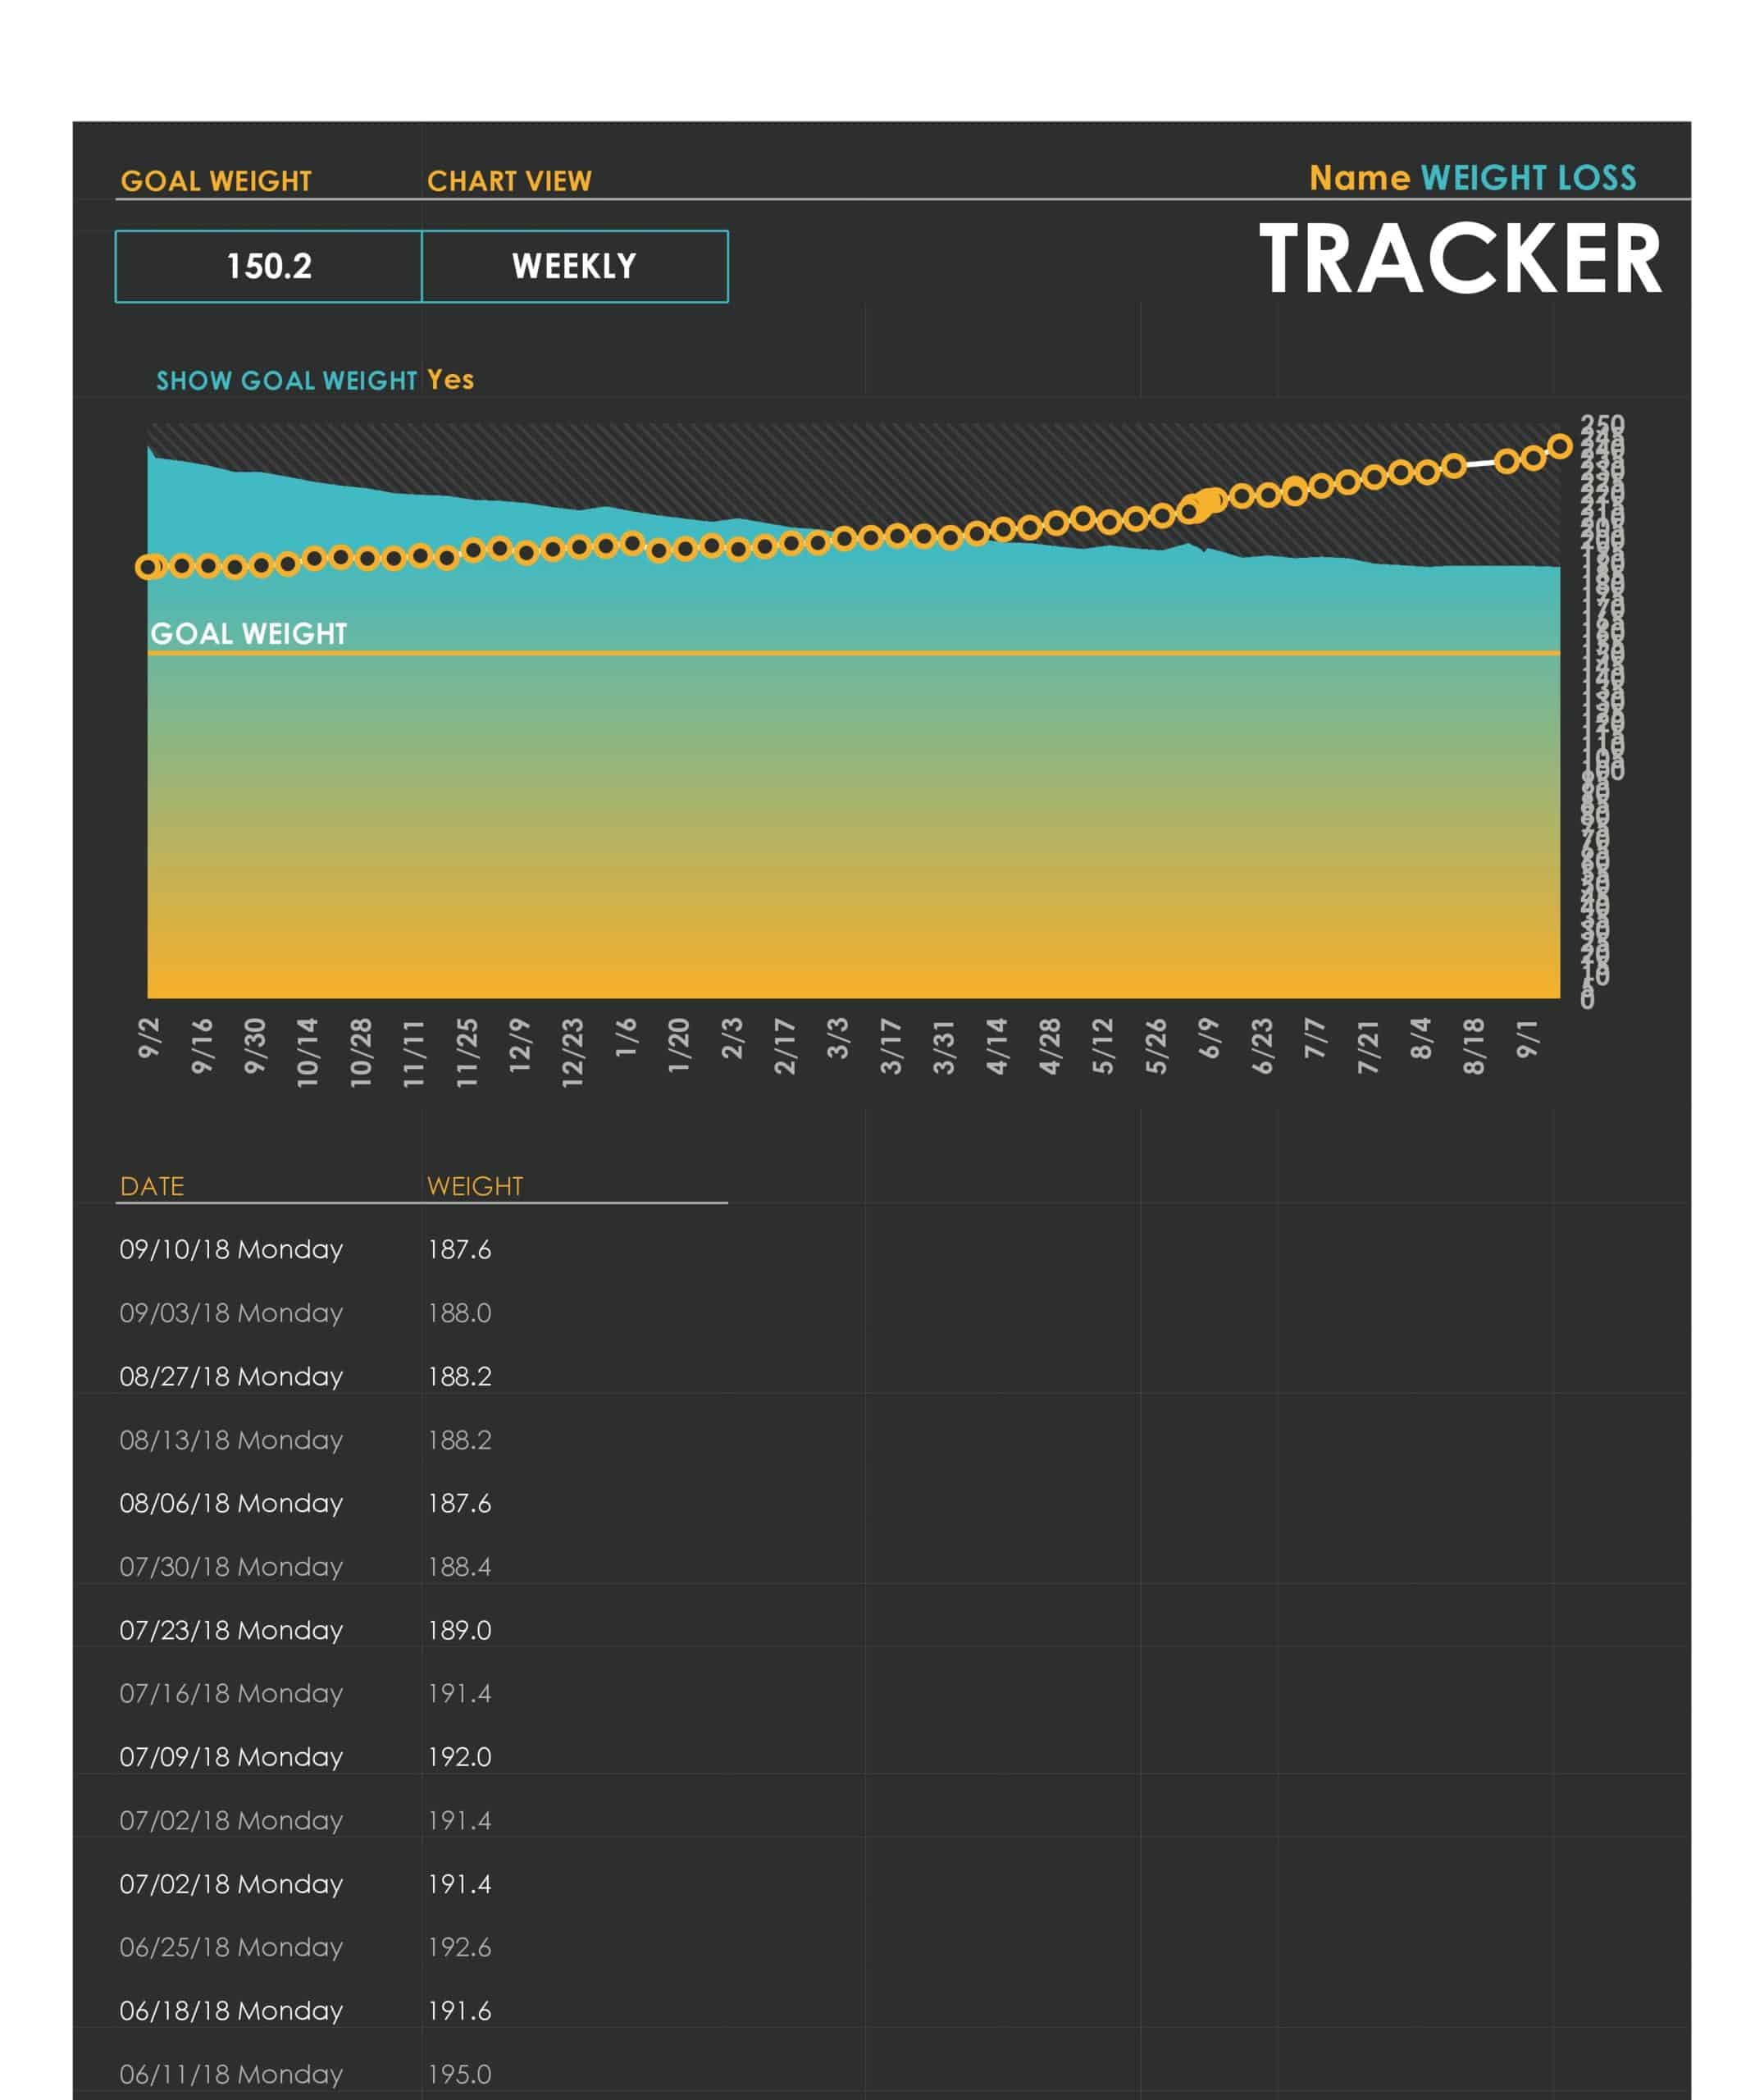Viewport: 1764px width, 2100px height.
Task: Click the CHART VIEW header label
Action: pos(509,180)
